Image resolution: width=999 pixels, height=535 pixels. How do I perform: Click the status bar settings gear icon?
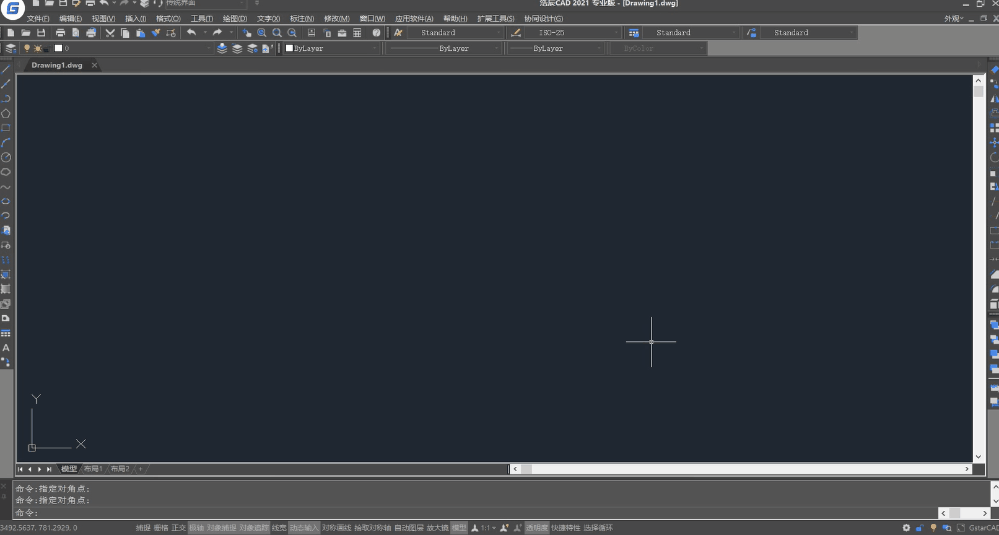click(907, 528)
